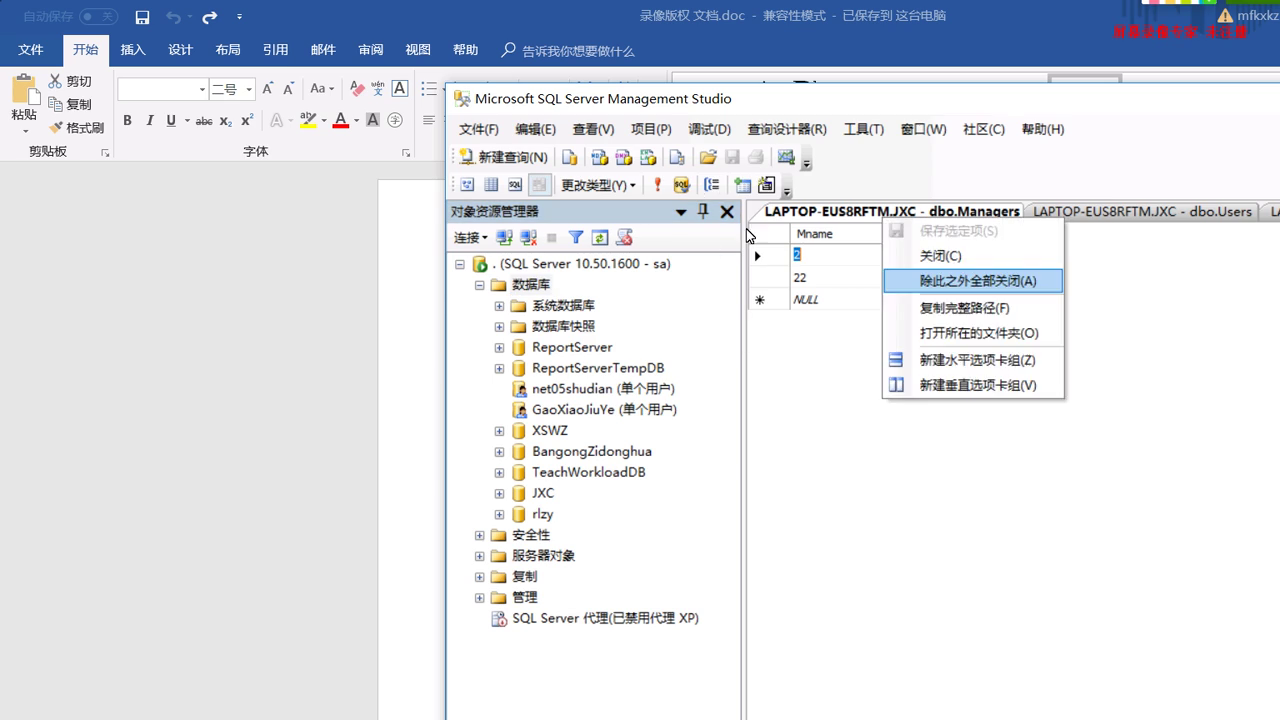Open the font size 二号 dropdown

pyautogui.click(x=249, y=89)
